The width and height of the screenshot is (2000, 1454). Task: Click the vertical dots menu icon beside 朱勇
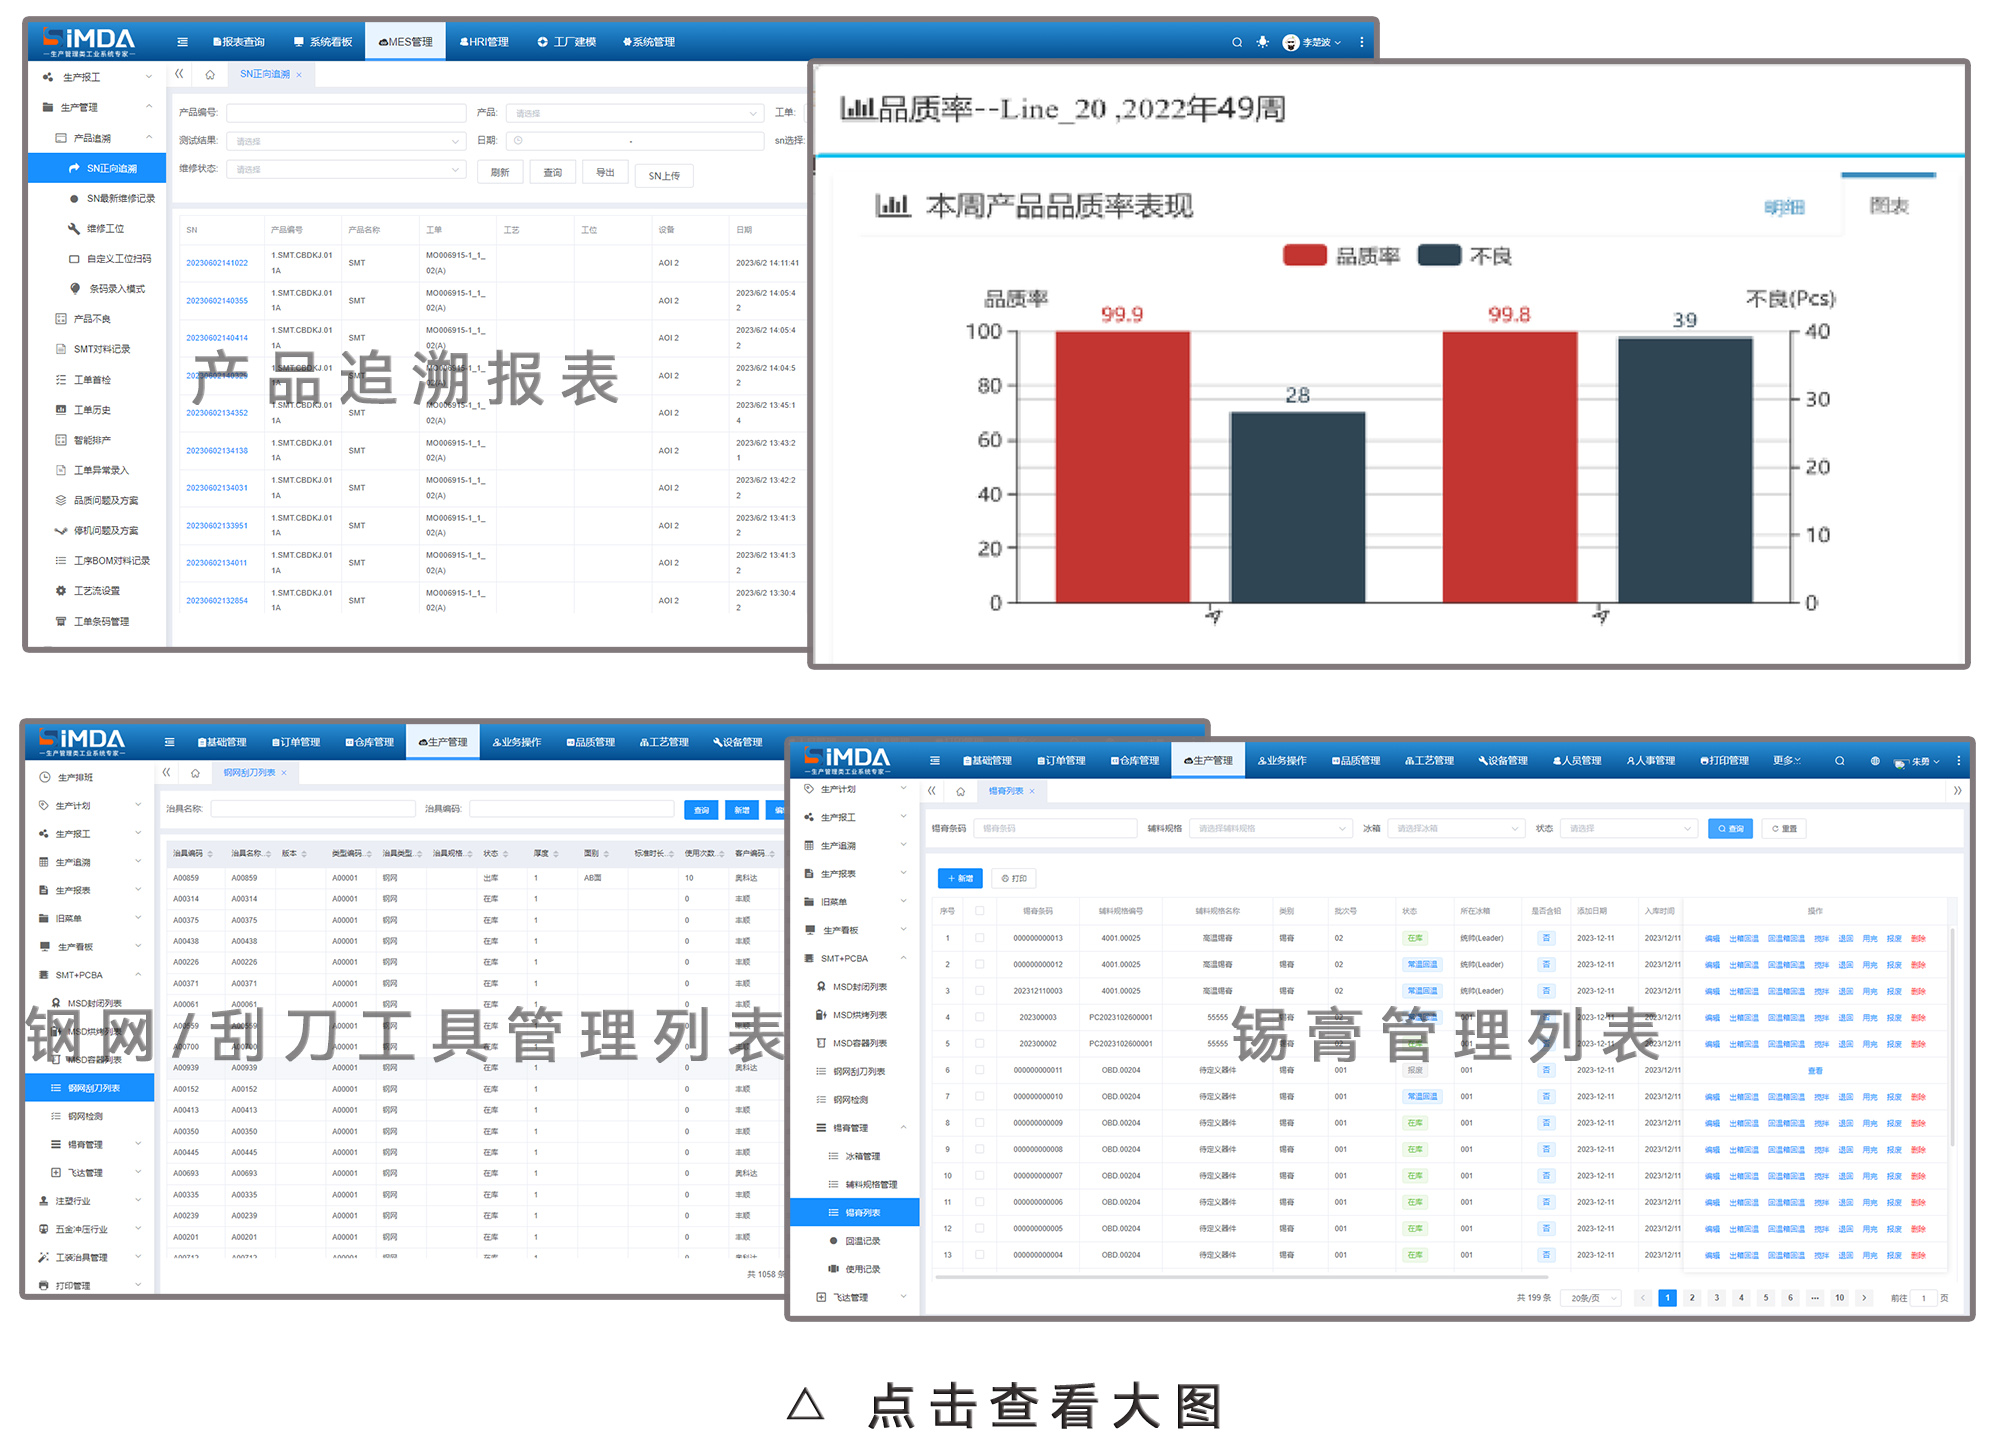coord(1958,761)
